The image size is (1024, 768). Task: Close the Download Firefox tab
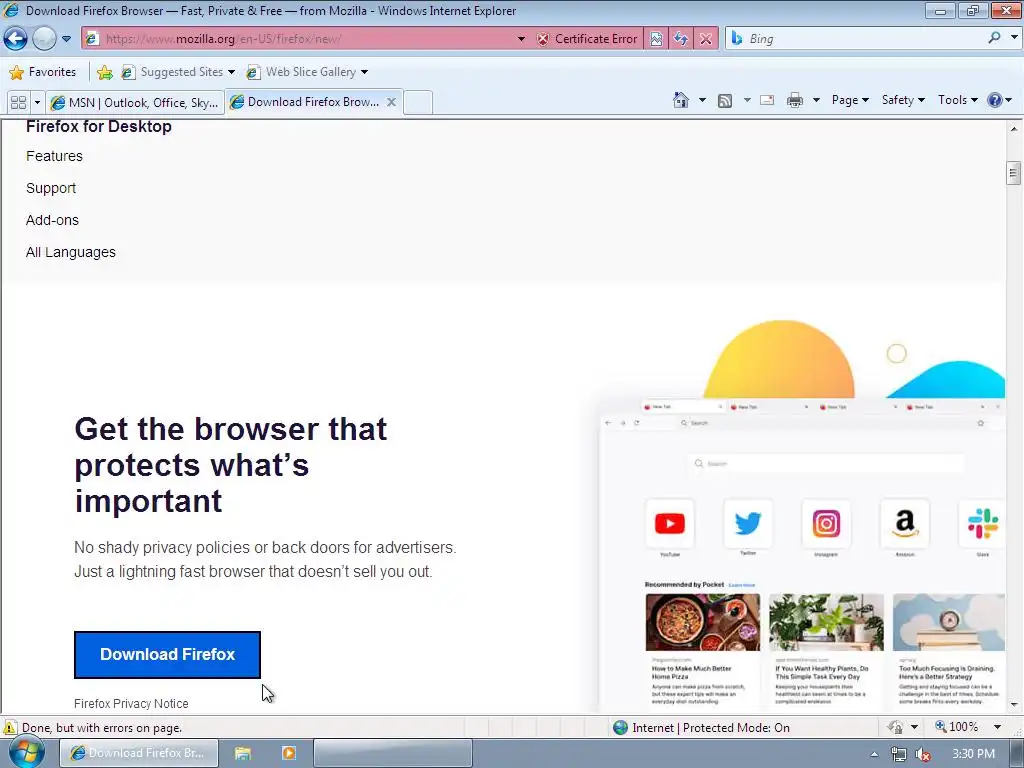pos(391,102)
